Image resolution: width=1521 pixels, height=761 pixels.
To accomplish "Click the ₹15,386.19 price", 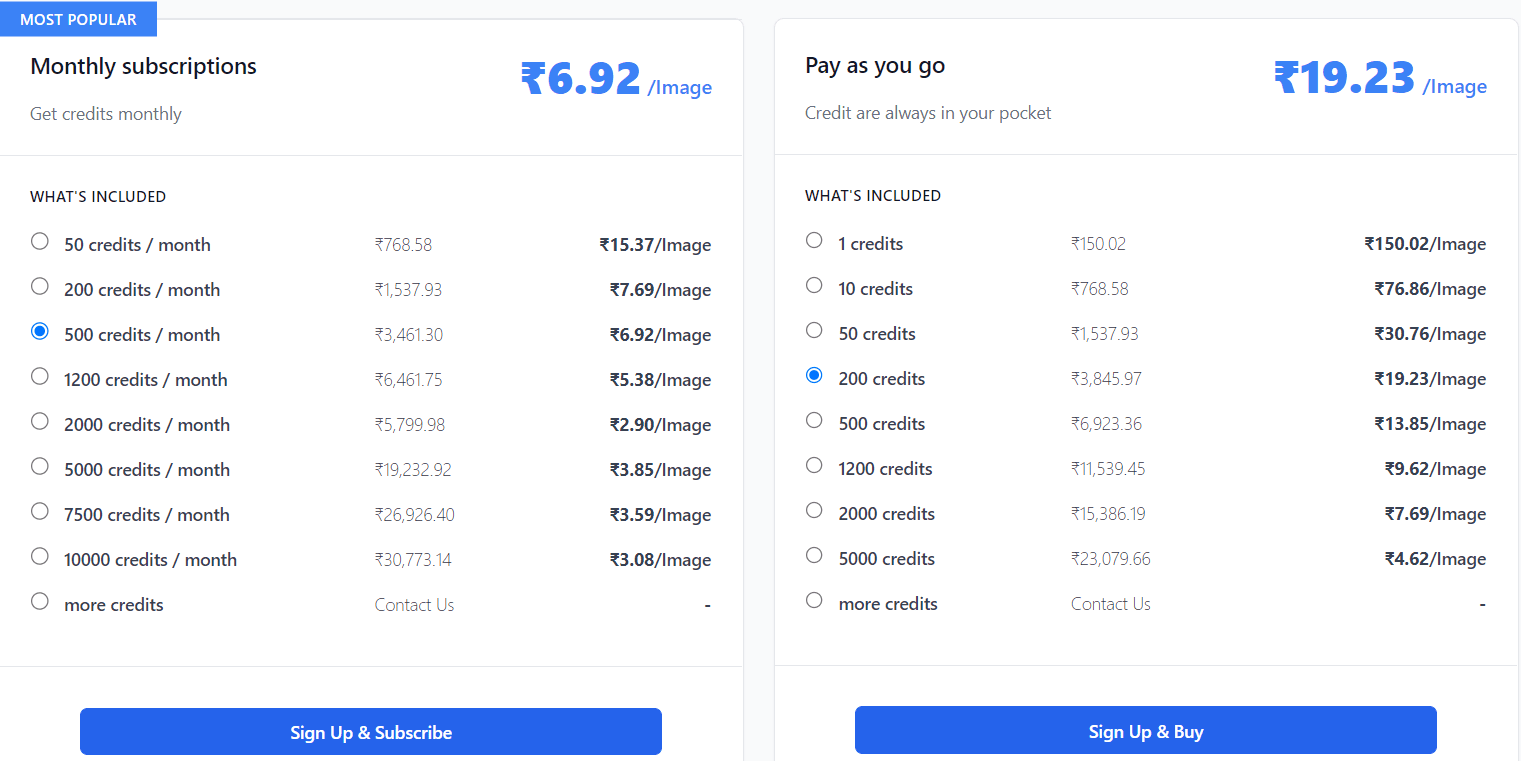I will pos(1108,514).
